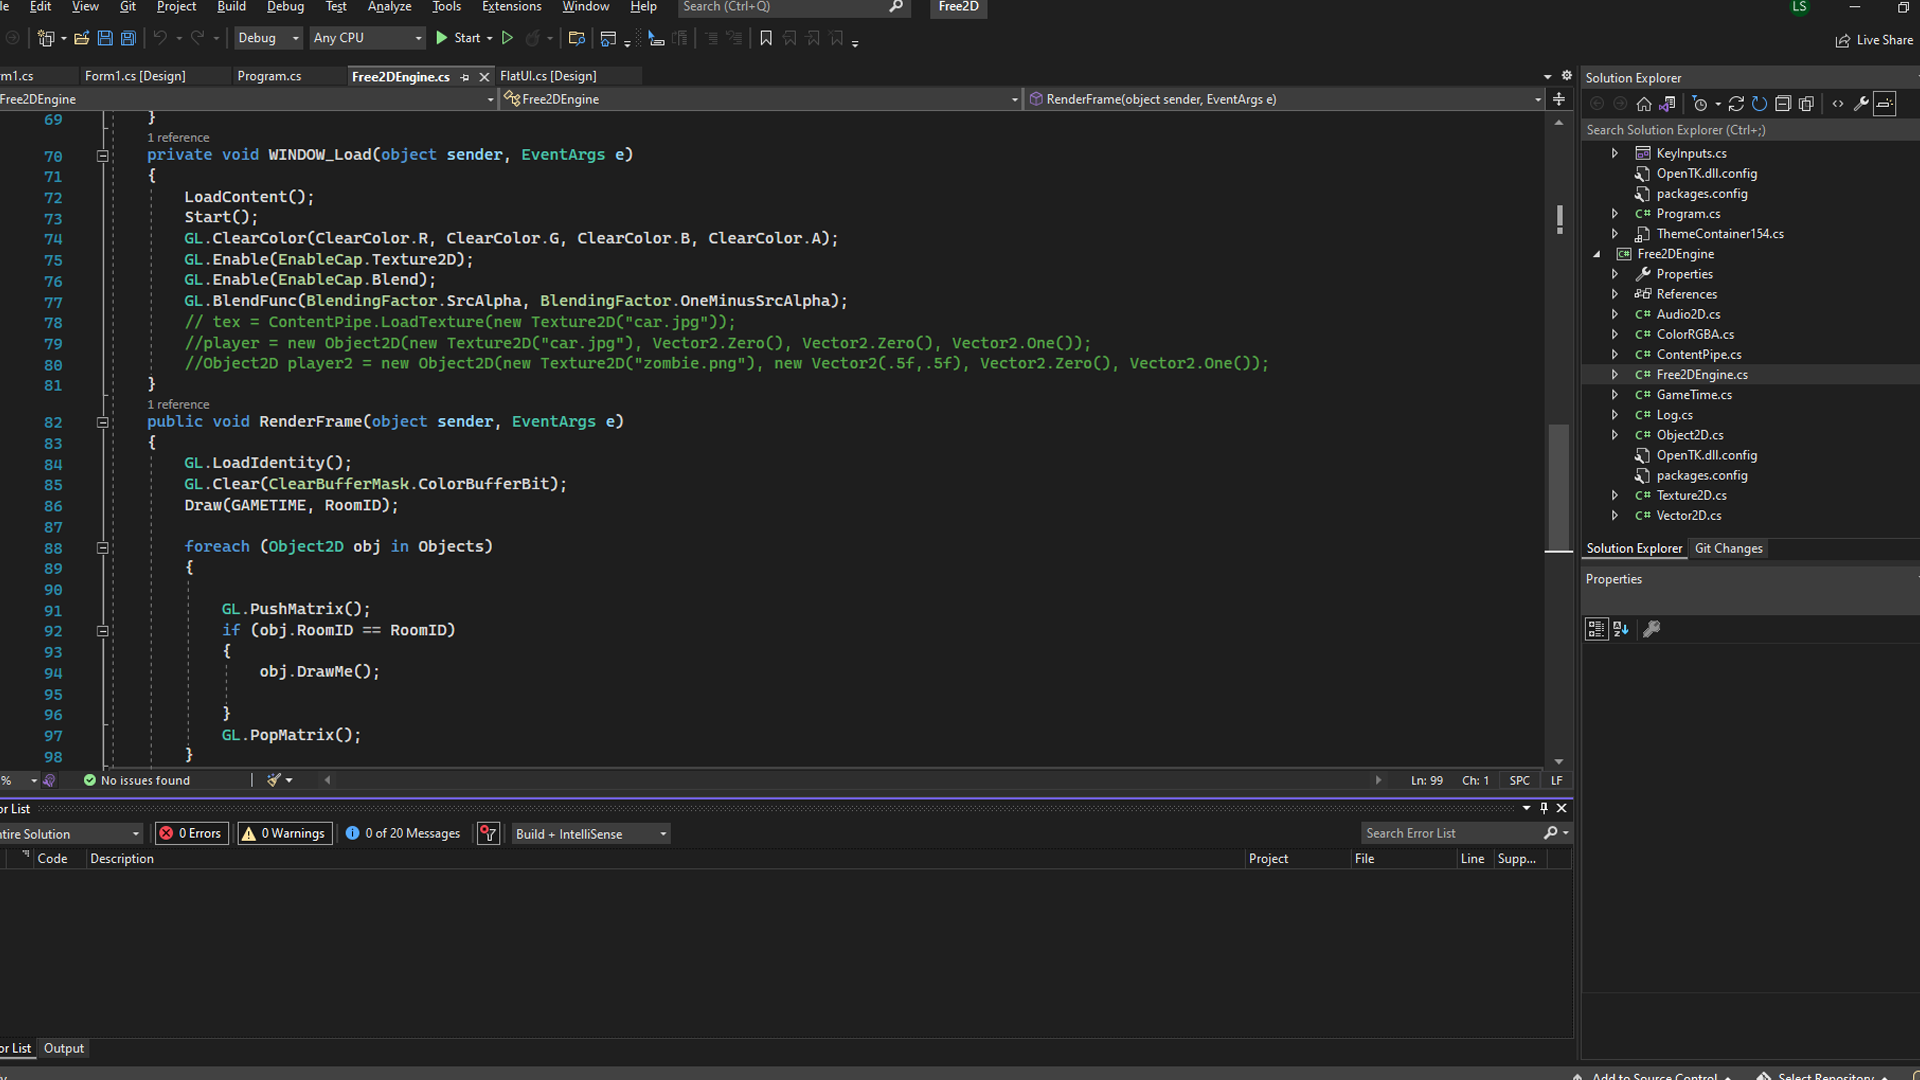
Task: Collapse the RenderFrame method outline
Action: [102, 423]
